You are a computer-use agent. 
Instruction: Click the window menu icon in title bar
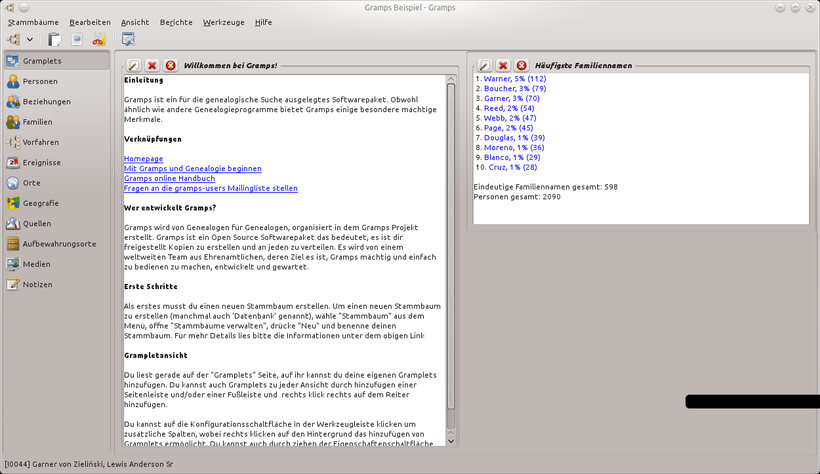tap(10, 7)
